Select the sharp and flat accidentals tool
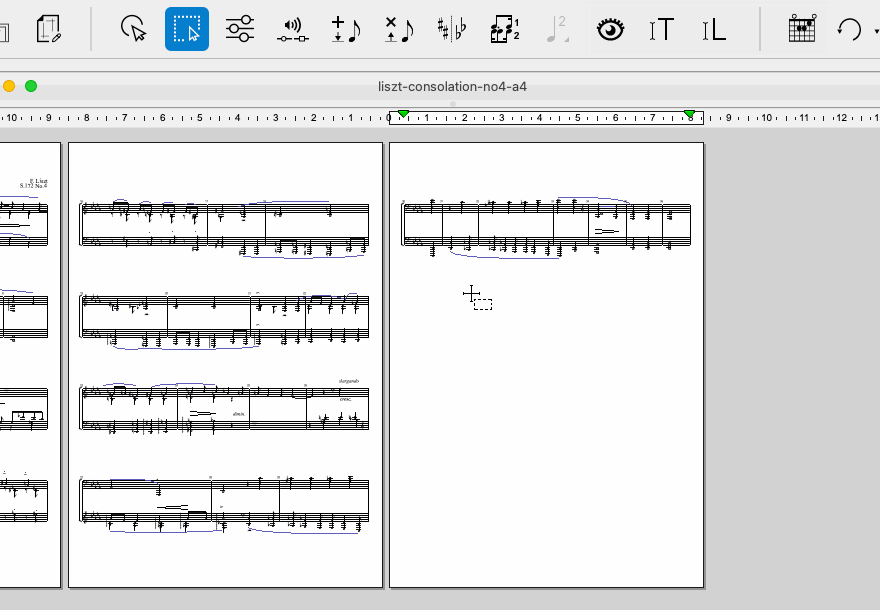Image resolution: width=880 pixels, height=610 pixels. click(452, 29)
